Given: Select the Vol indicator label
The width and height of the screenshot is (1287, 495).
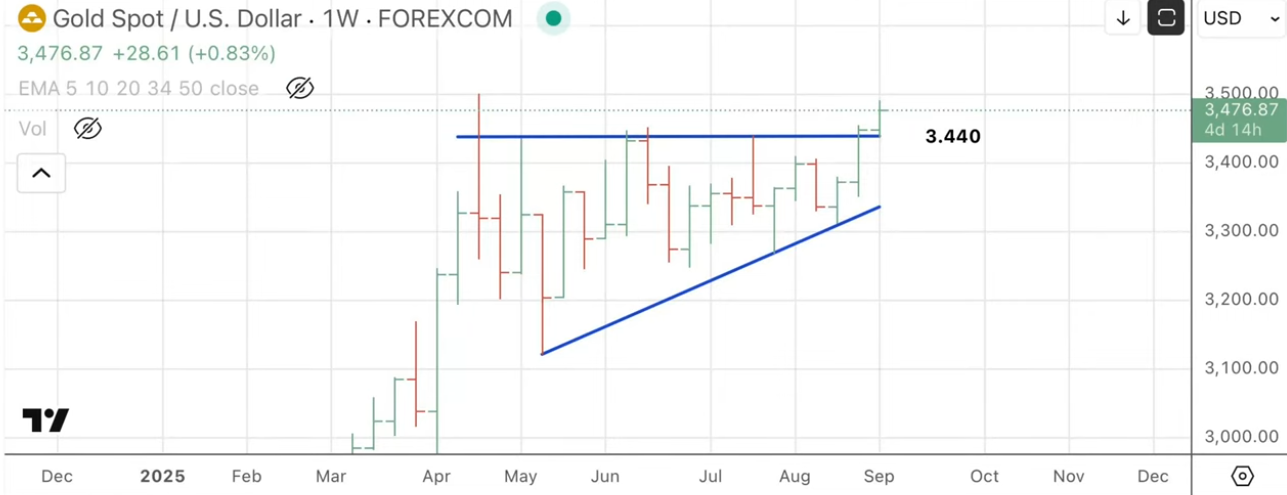Looking at the screenshot, I should pyautogui.click(x=33, y=128).
